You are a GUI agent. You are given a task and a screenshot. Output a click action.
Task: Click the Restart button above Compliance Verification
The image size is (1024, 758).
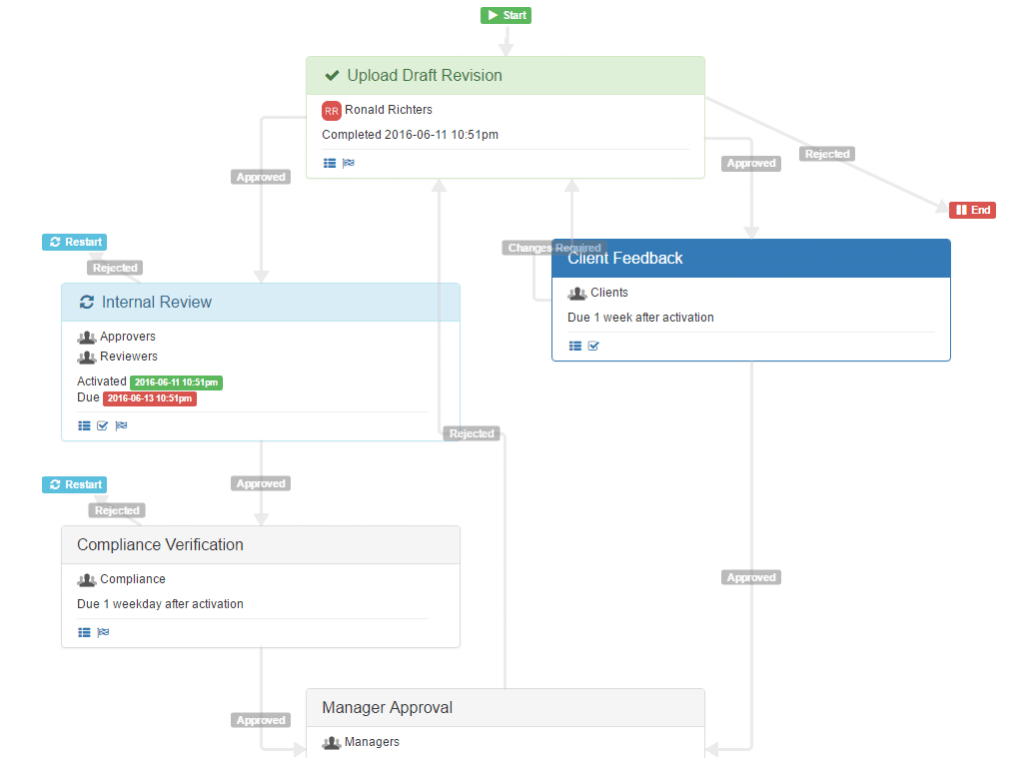coord(74,485)
